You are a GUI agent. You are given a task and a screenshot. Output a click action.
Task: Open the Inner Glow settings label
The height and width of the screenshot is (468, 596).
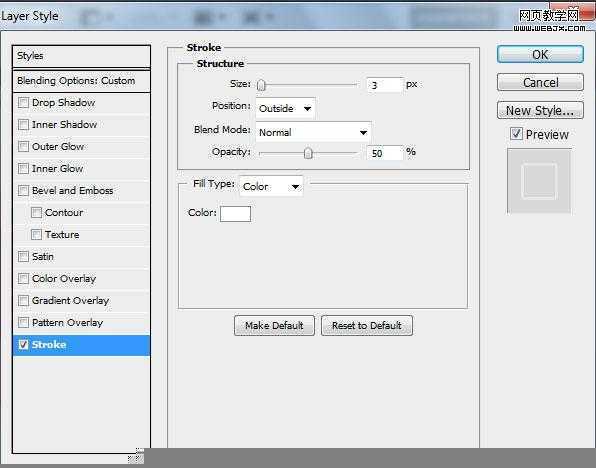tap(57, 168)
